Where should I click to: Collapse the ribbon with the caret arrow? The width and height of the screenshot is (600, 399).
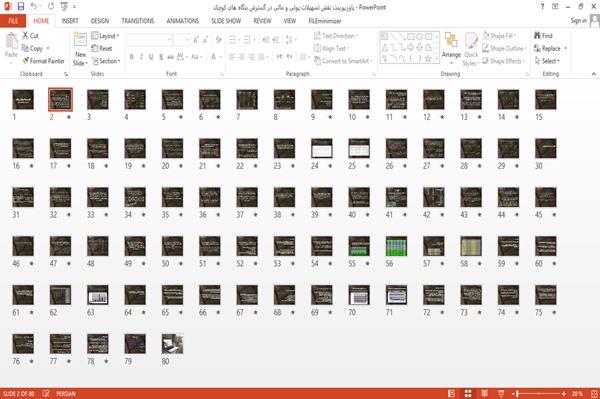593,74
